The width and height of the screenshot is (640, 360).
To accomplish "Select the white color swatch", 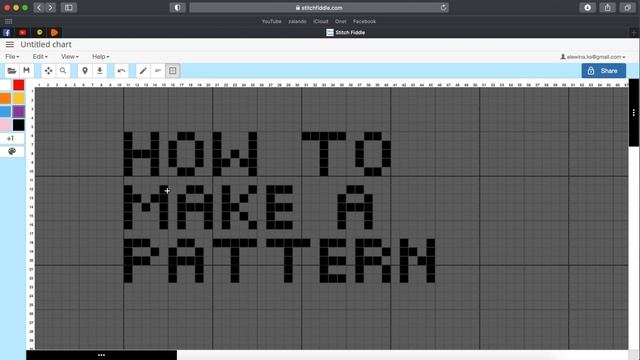I will click(x=5, y=85).
